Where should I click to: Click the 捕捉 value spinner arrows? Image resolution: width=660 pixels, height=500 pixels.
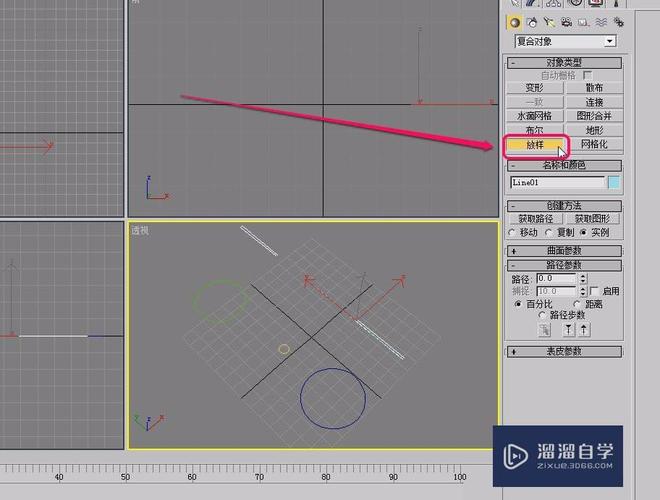(583, 291)
